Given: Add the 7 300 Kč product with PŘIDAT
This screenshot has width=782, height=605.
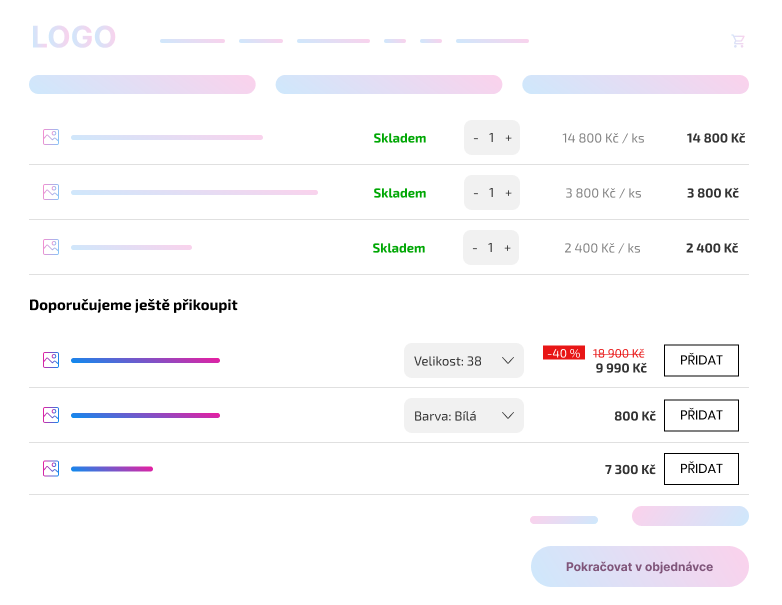Looking at the screenshot, I should 701,469.
